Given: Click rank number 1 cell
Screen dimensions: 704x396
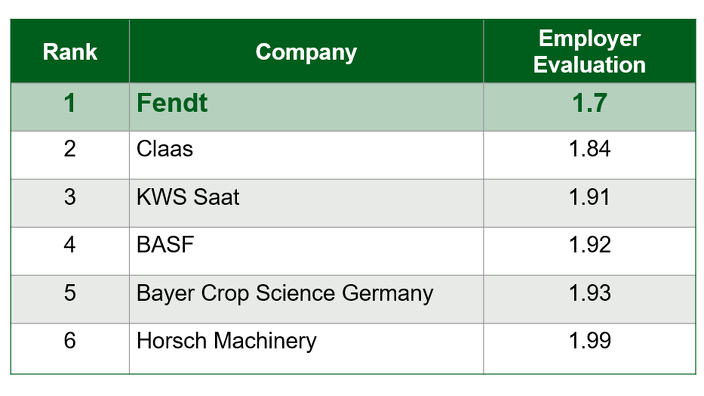Looking at the screenshot, I should pyautogui.click(x=70, y=107).
